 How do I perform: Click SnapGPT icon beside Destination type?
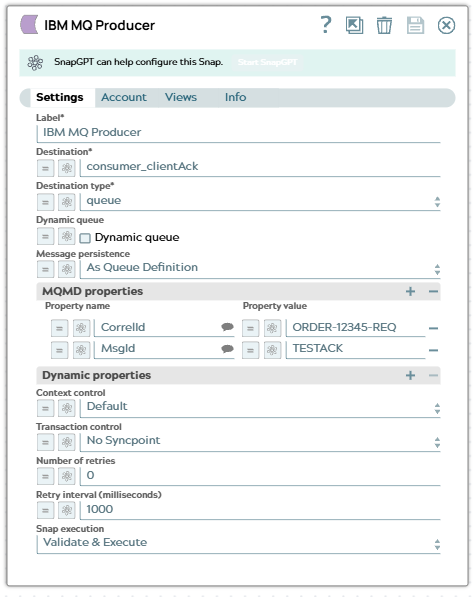coord(67,202)
